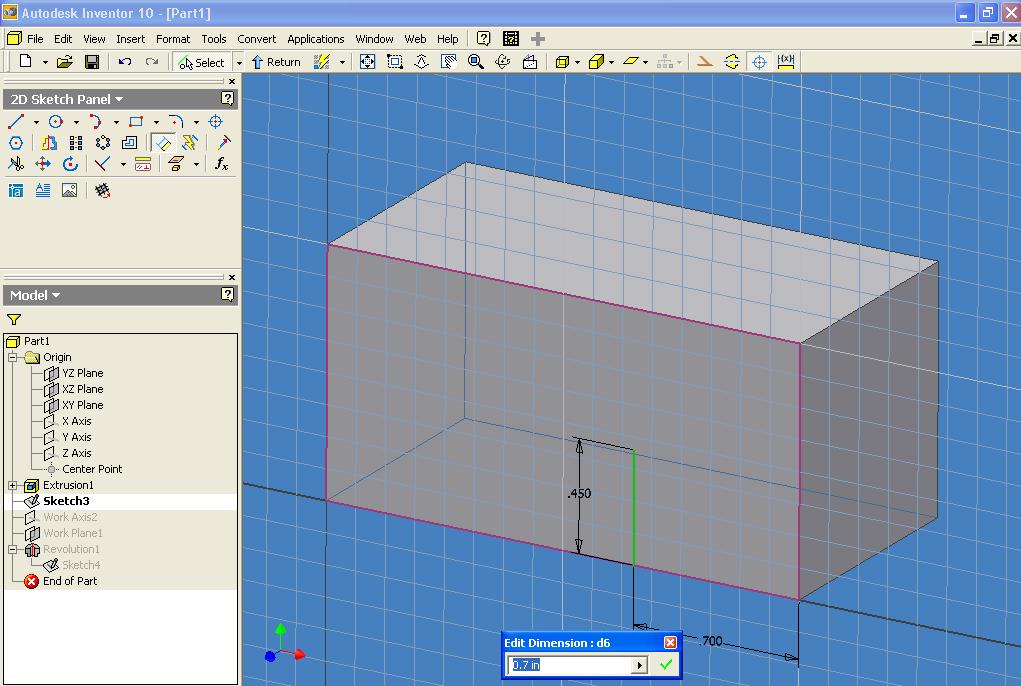Open the Select mode dropdown arrow

point(239,62)
